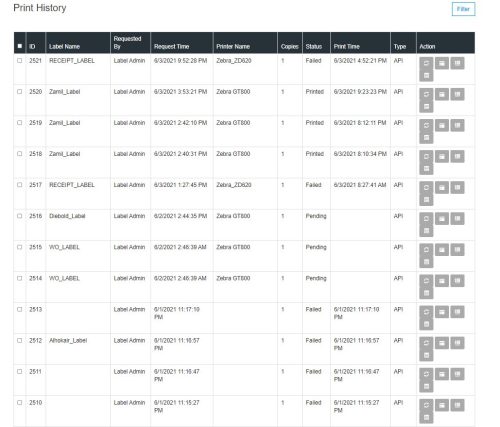This screenshot has width=500, height=427.
Task: Check the box for row ID 2521
Action: (20, 61)
